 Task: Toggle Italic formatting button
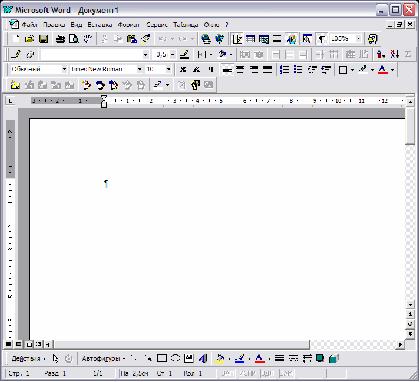197,69
